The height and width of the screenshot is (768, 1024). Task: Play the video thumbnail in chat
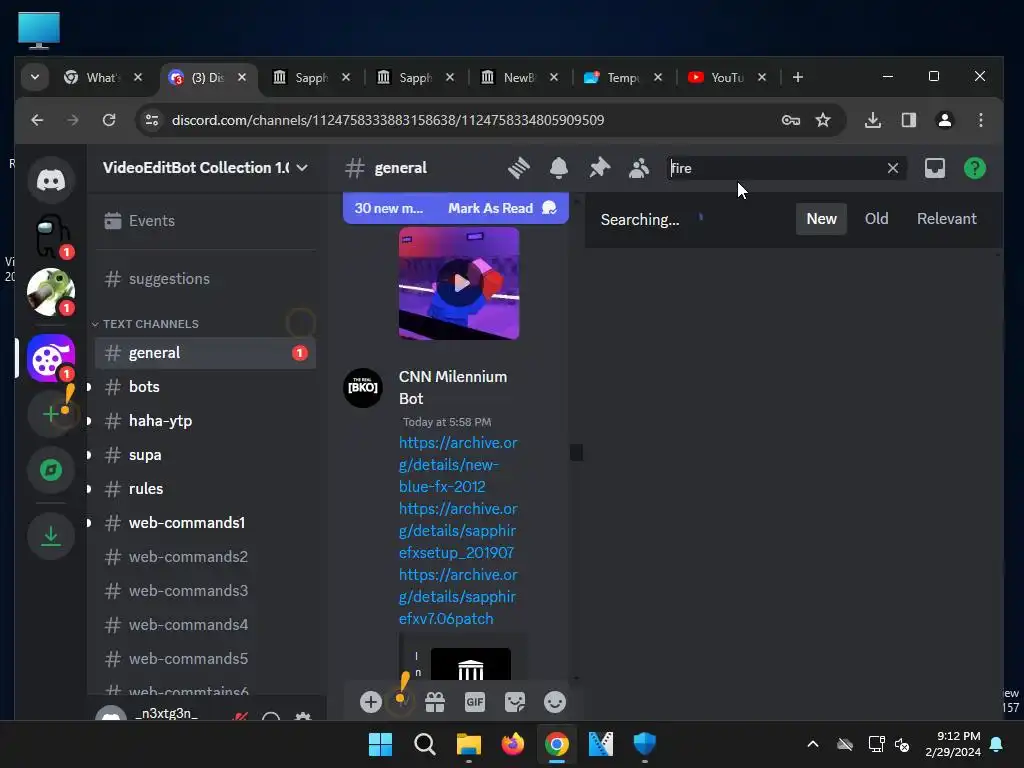click(460, 283)
